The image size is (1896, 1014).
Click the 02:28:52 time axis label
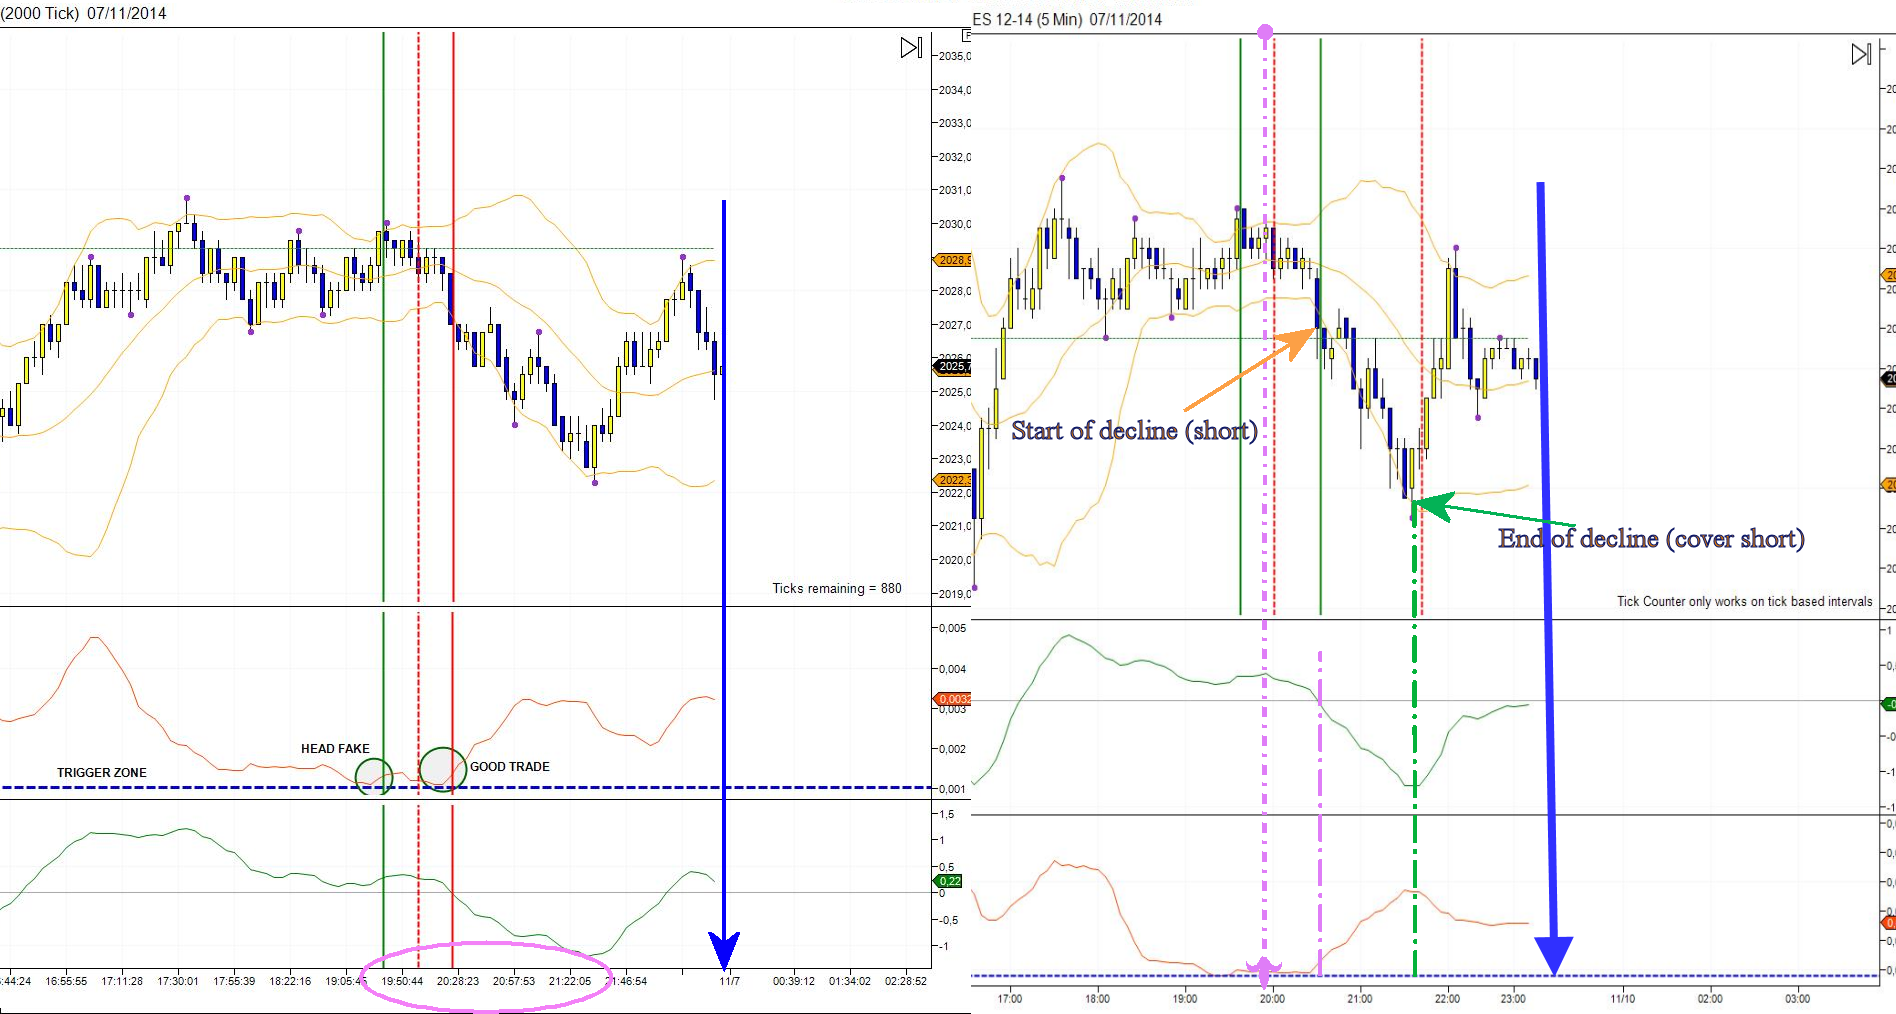[906, 981]
